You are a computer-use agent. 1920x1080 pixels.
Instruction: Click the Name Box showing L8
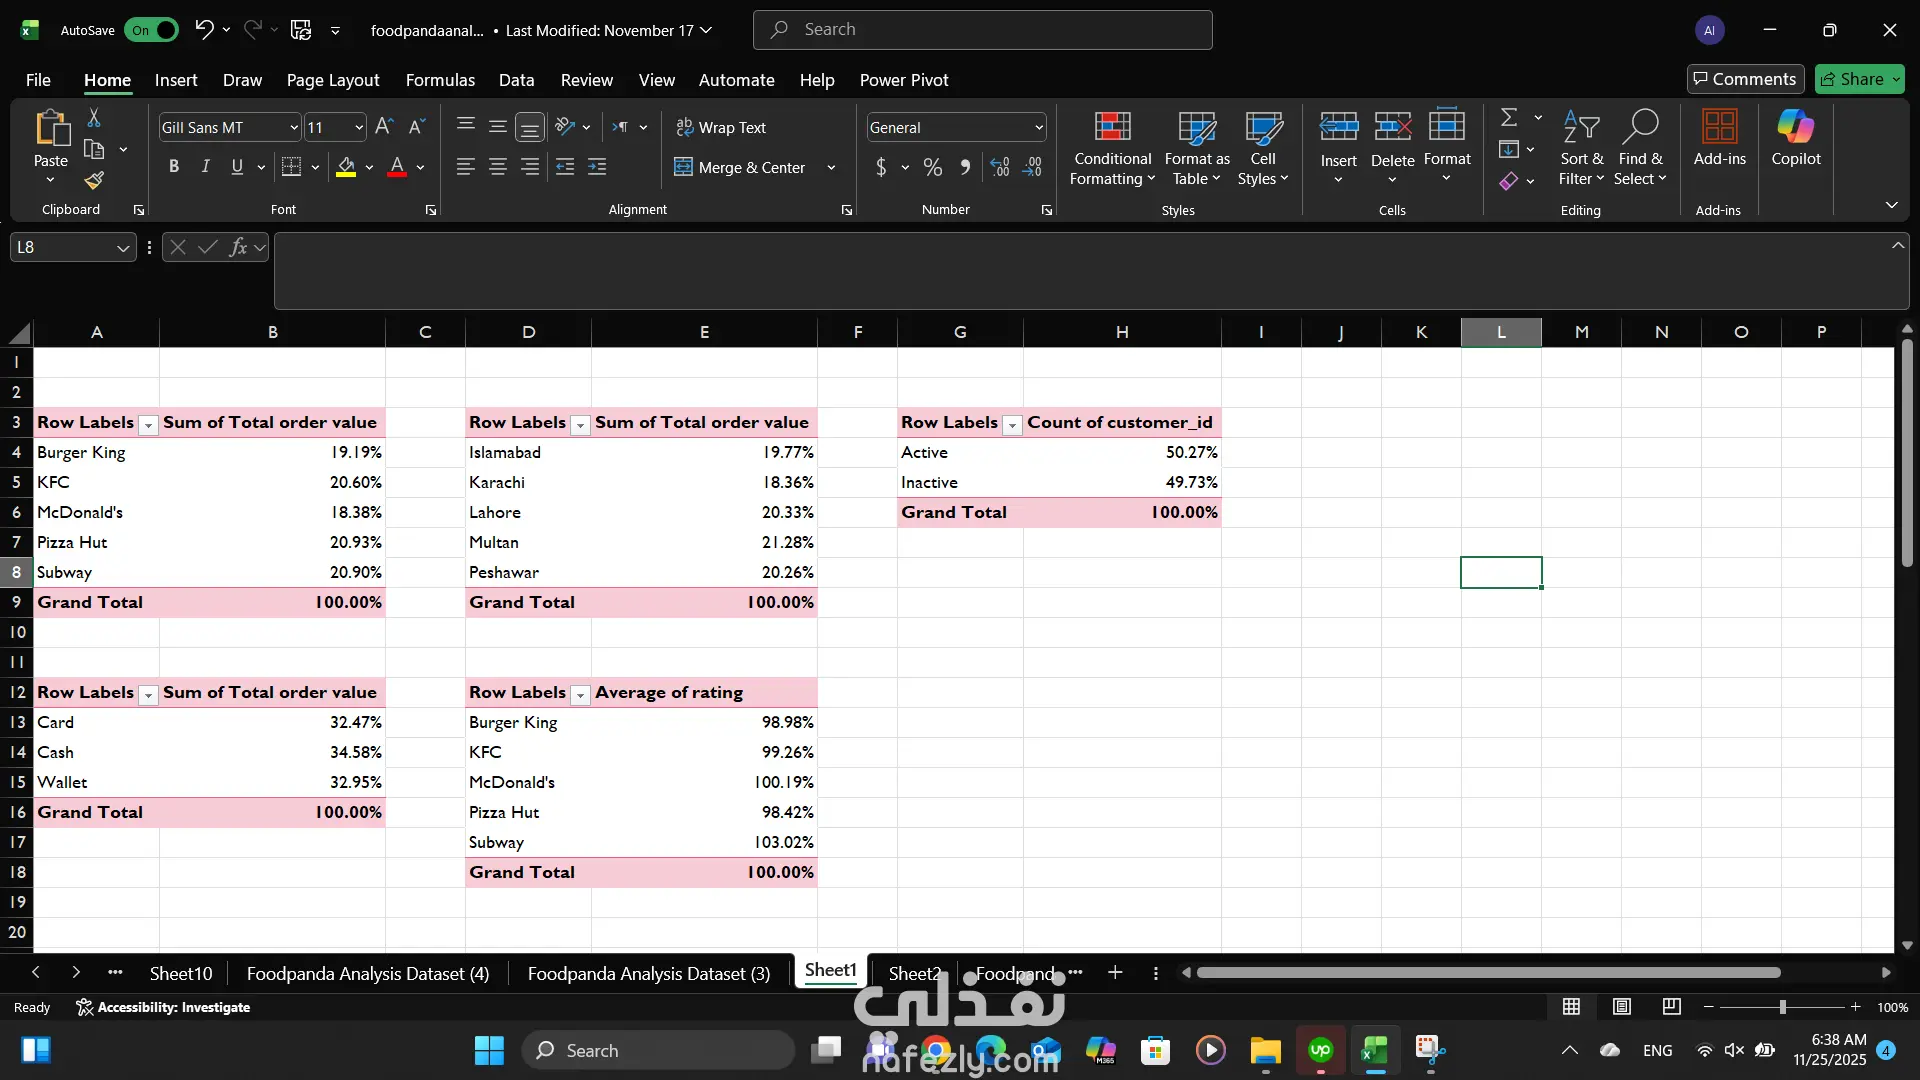62,247
